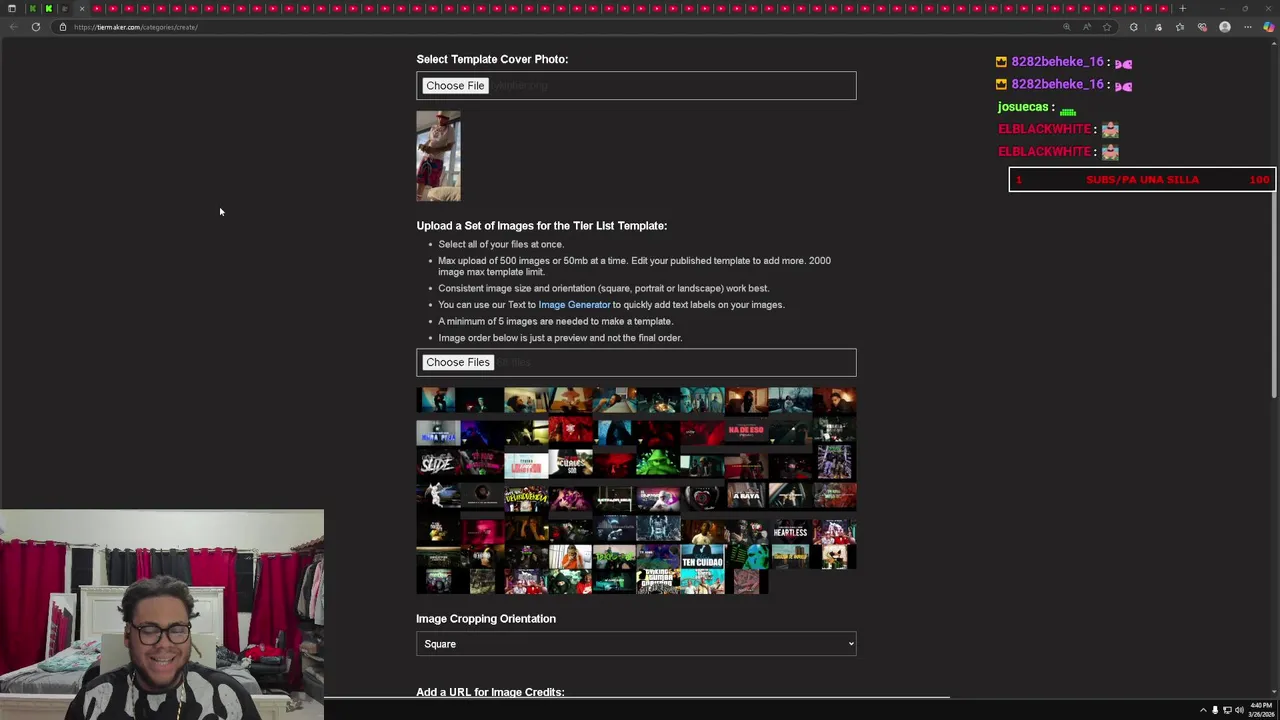
Task: Click the uploaded cover photo preview
Action: 438,156
